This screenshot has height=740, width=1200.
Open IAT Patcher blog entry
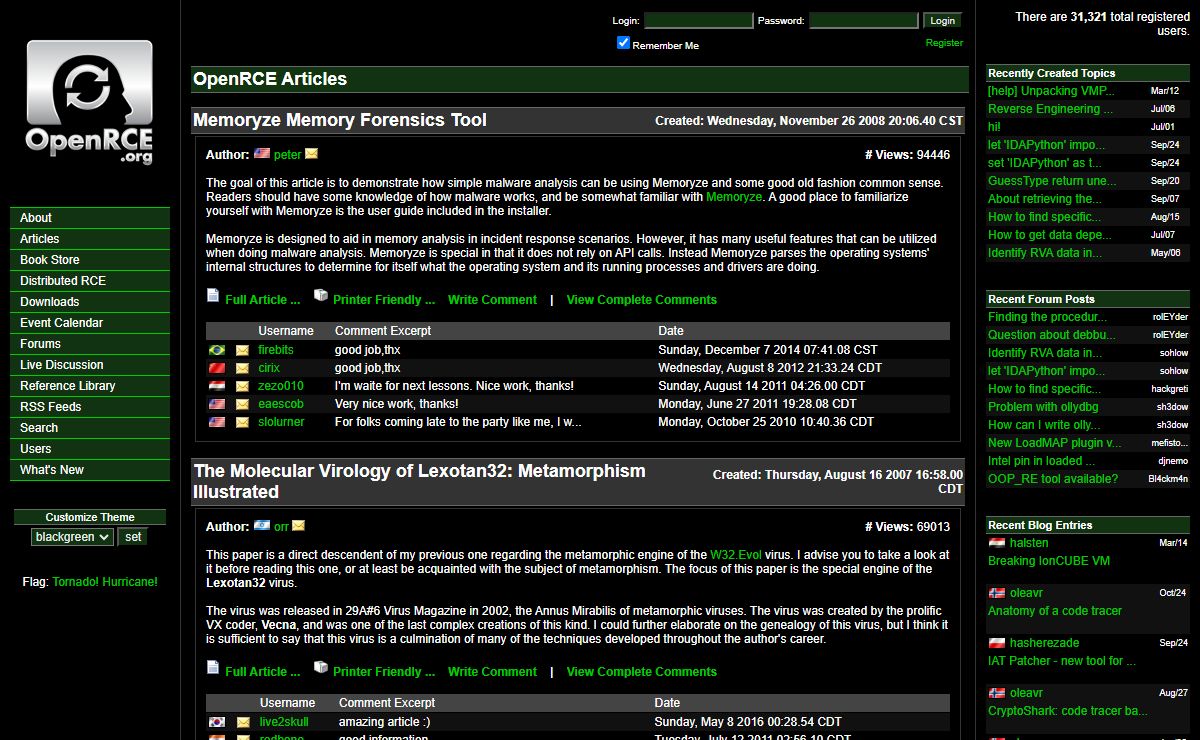(x=1062, y=661)
